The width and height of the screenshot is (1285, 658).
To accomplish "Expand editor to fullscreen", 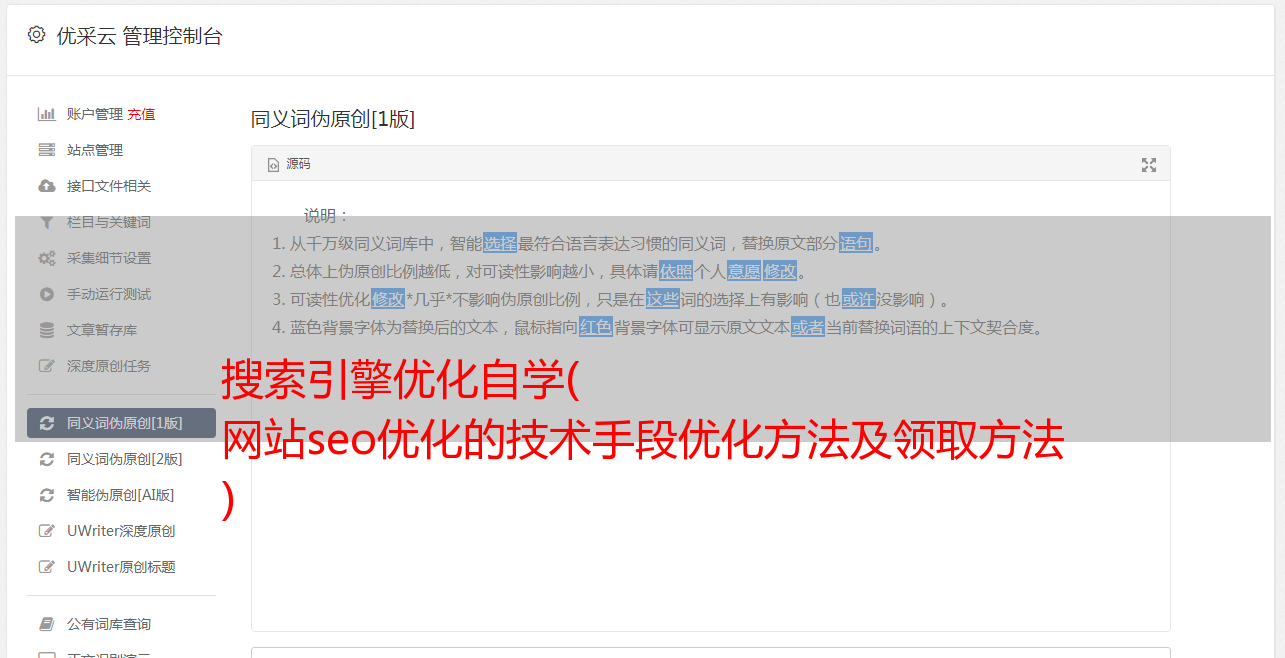I will (1149, 165).
